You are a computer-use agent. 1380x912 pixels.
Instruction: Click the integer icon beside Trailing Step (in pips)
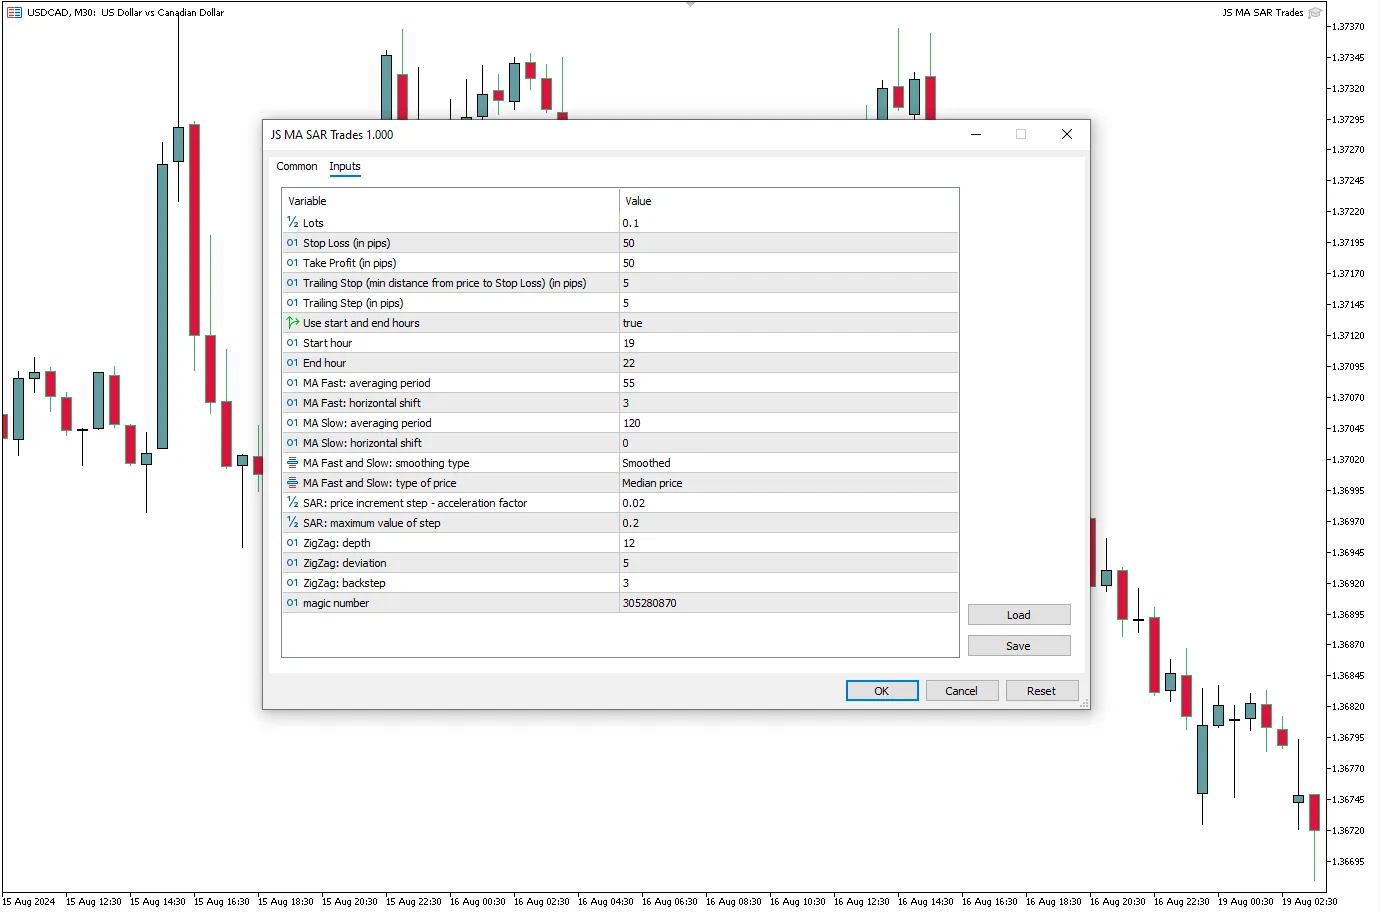(x=292, y=302)
